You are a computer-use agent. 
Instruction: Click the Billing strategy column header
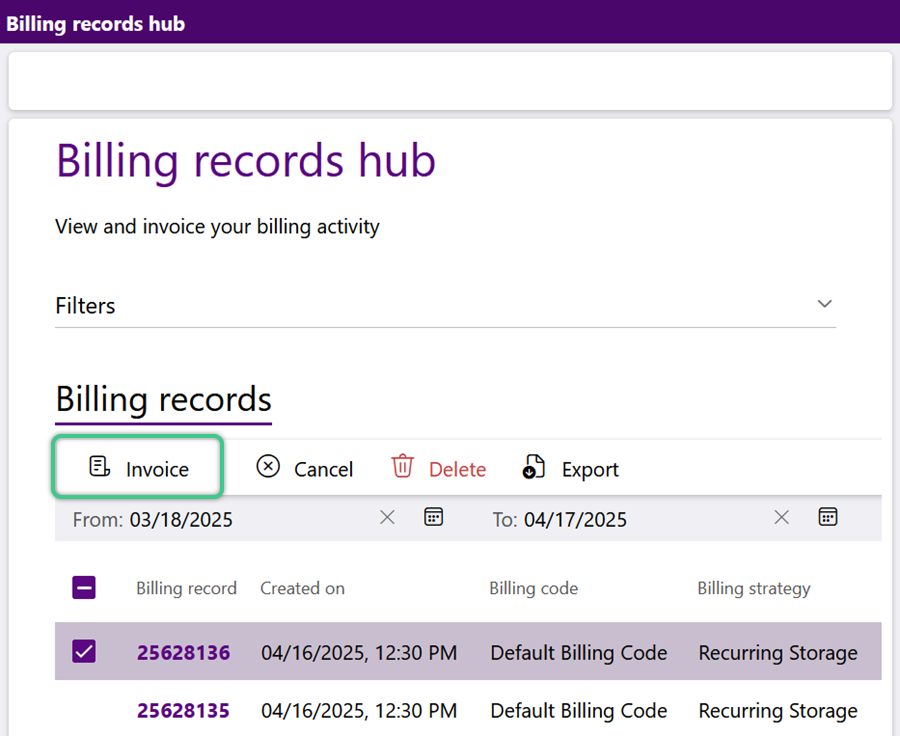click(x=754, y=588)
